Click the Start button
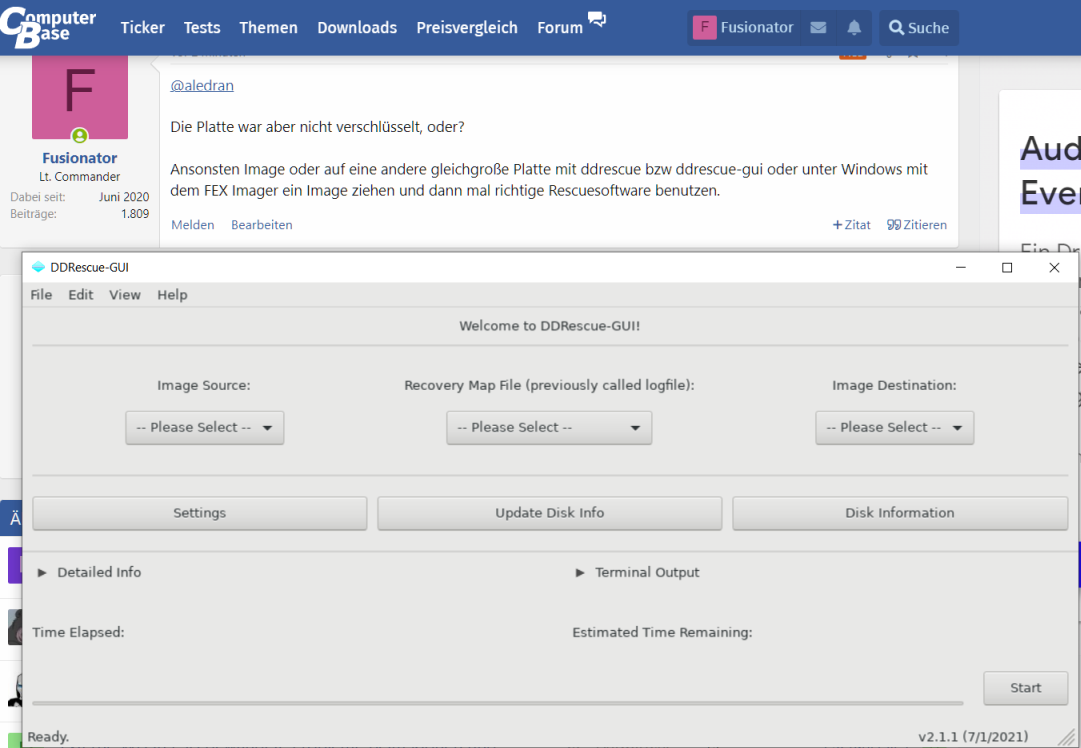Screen dimensions: 1081x748 tap(1026, 688)
